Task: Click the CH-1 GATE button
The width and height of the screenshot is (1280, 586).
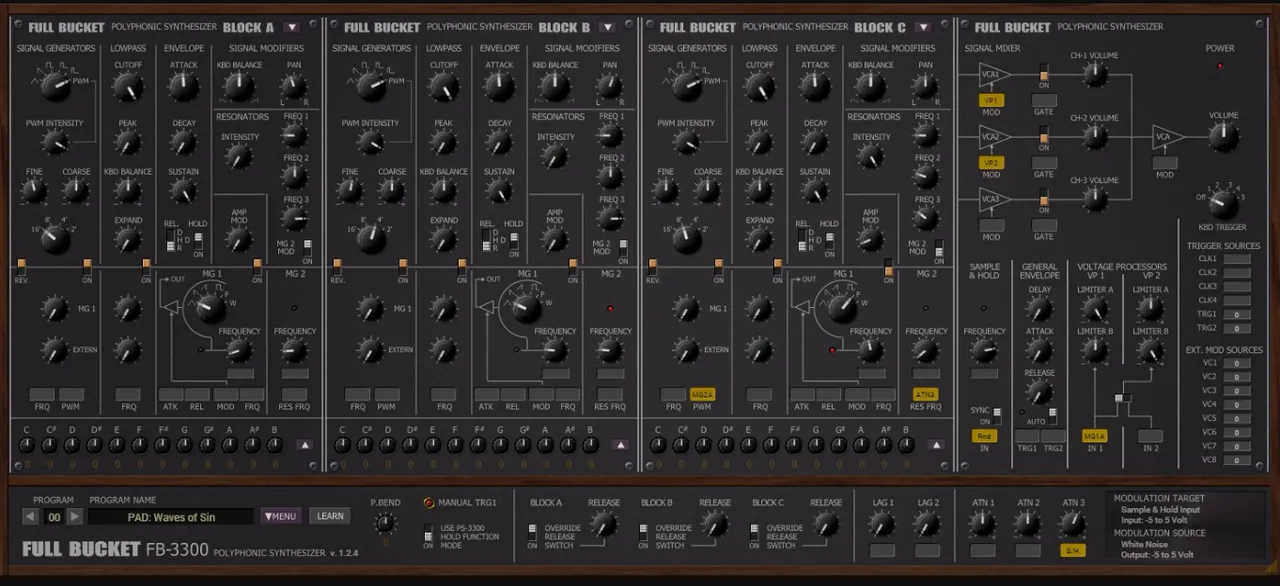Action: [x=1044, y=101]
